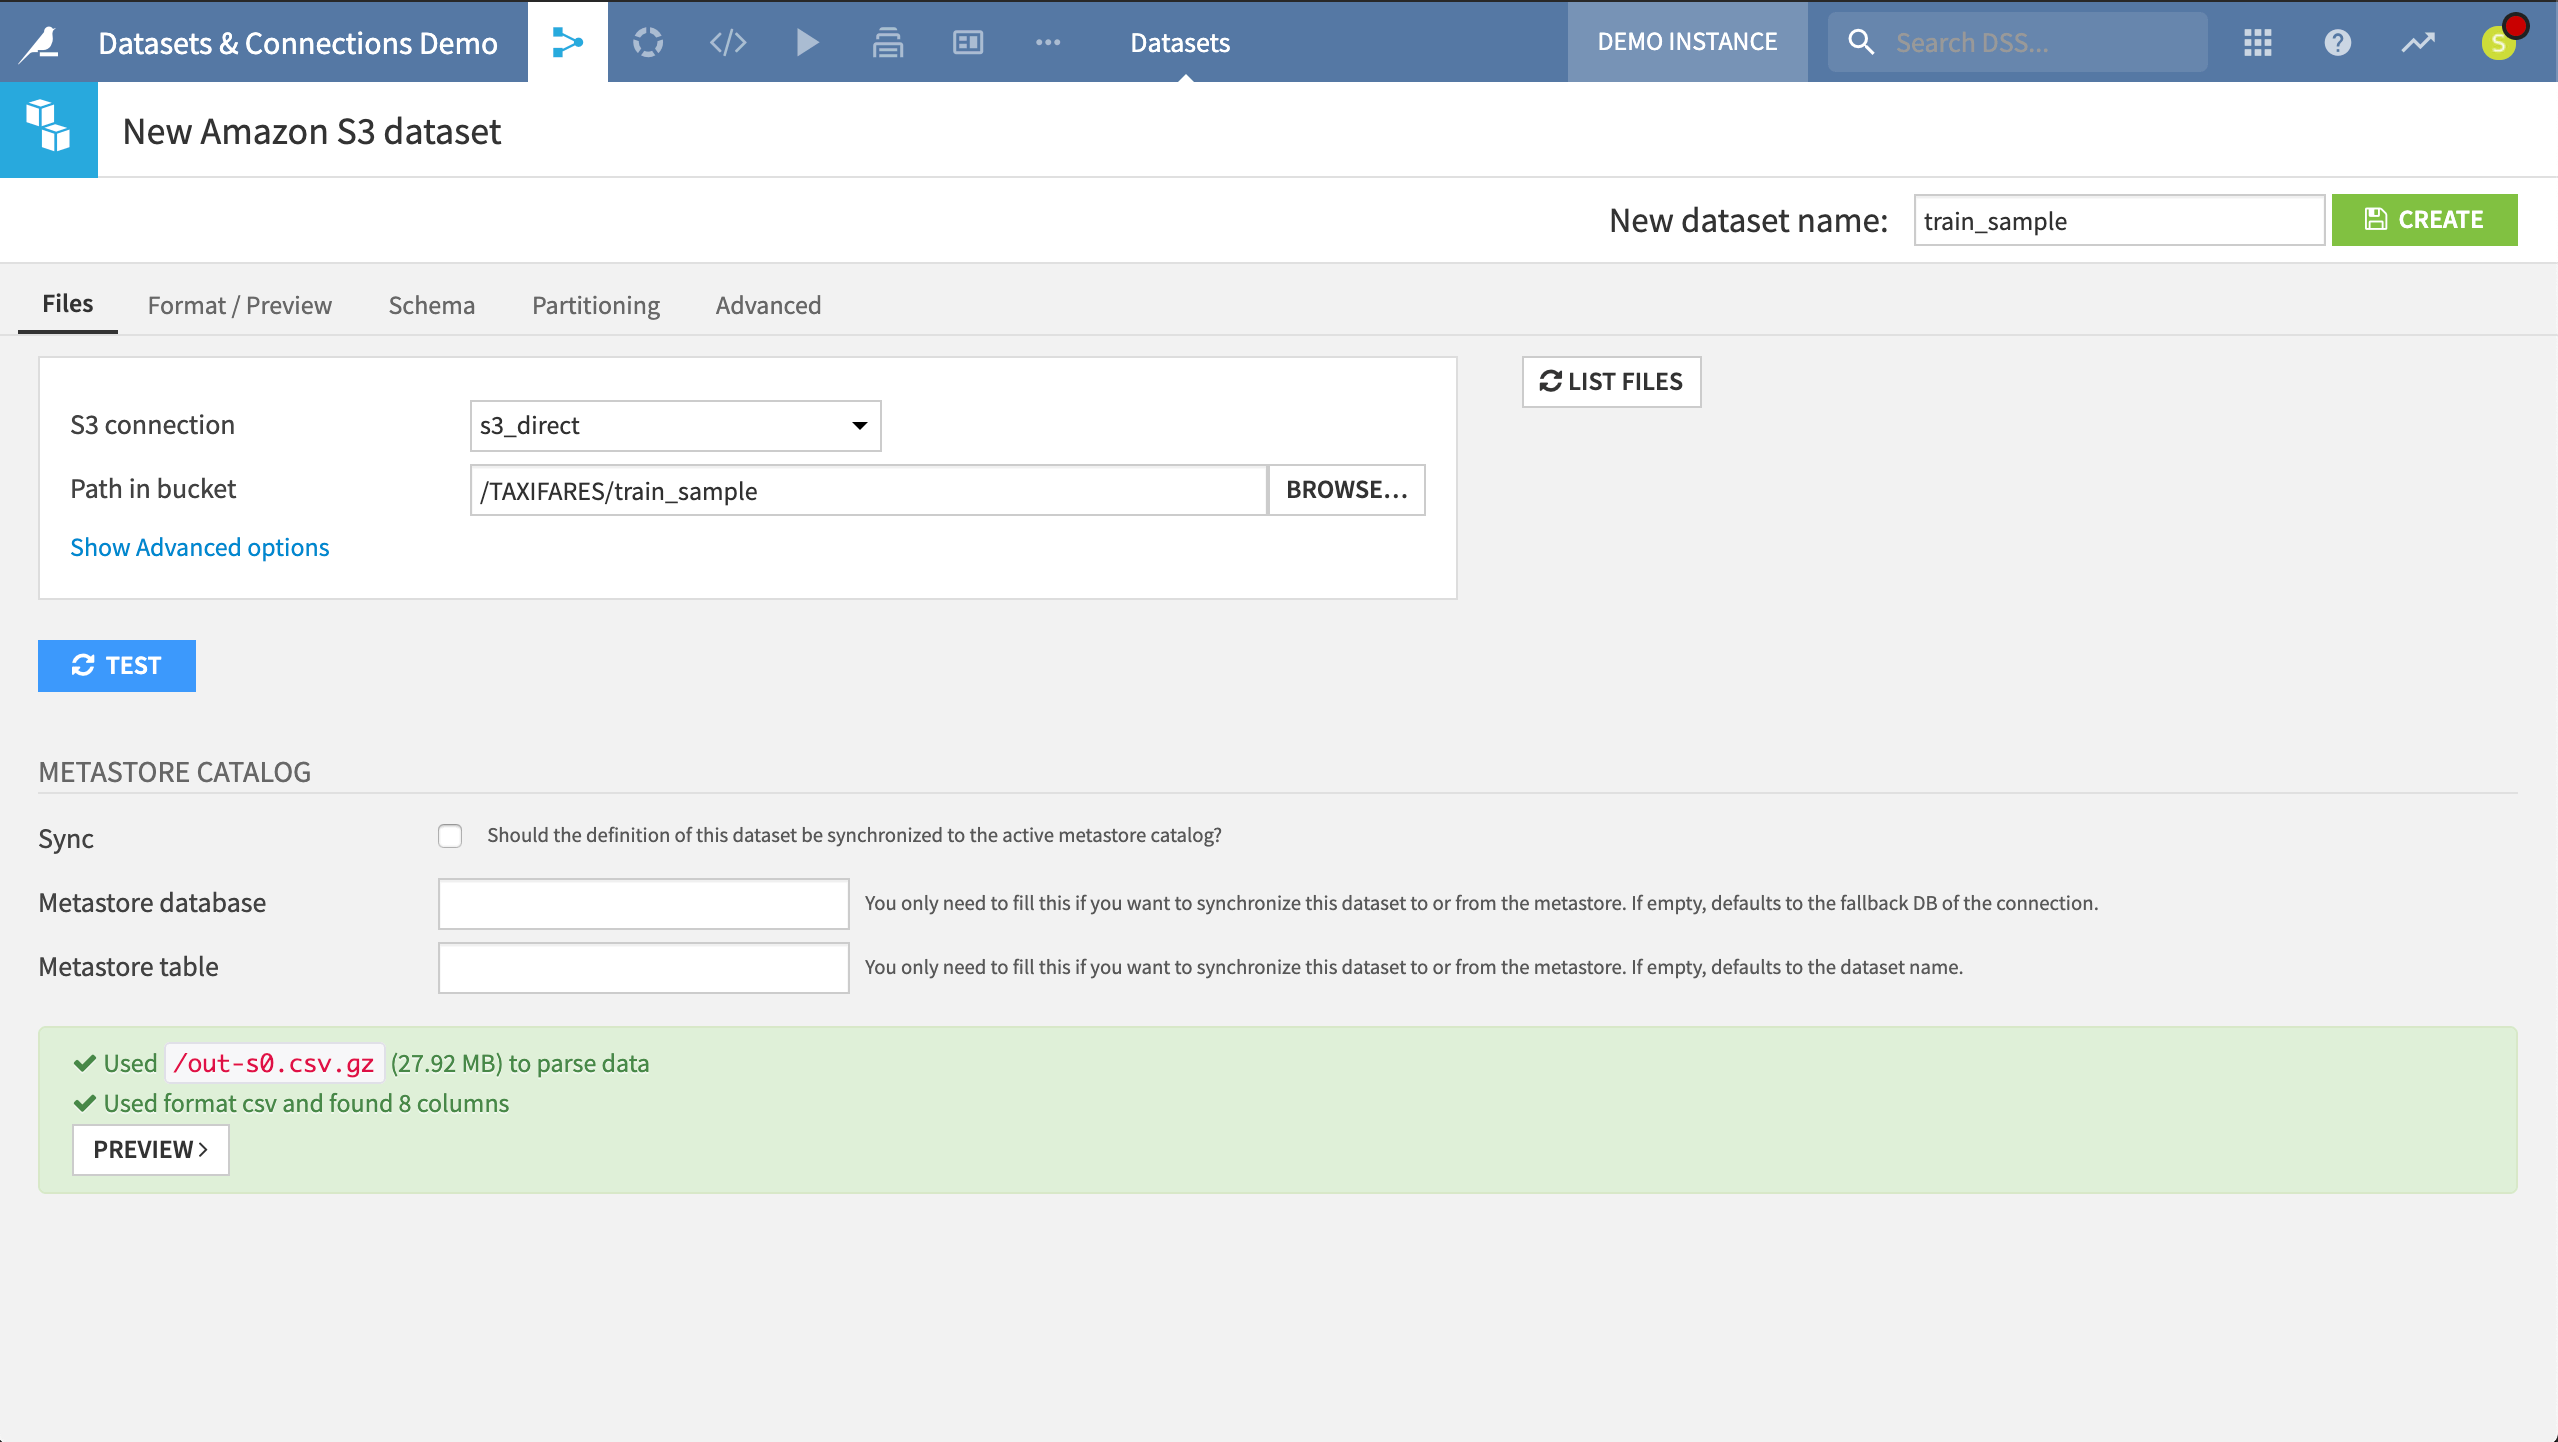The image size is (2558, 1442).
Task: Open the code notebooks icon
Action: (x=726, y=42)
